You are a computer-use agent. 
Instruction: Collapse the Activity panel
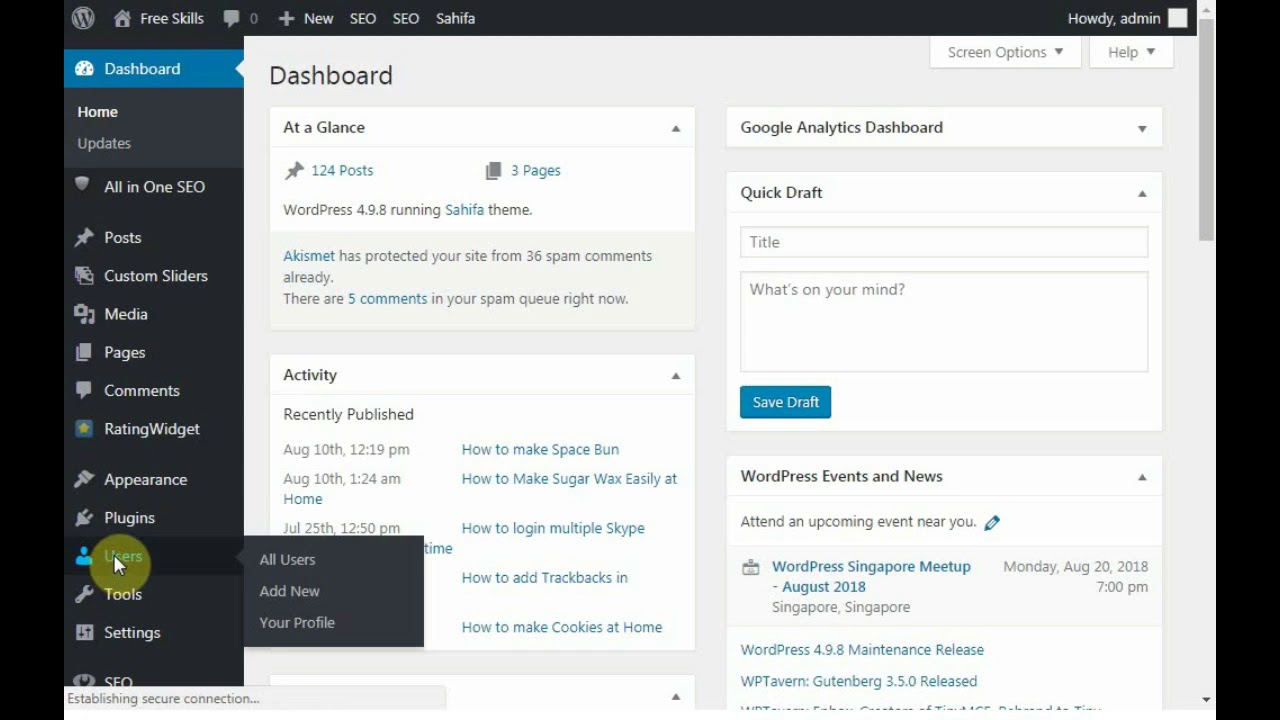coord(676,375)
